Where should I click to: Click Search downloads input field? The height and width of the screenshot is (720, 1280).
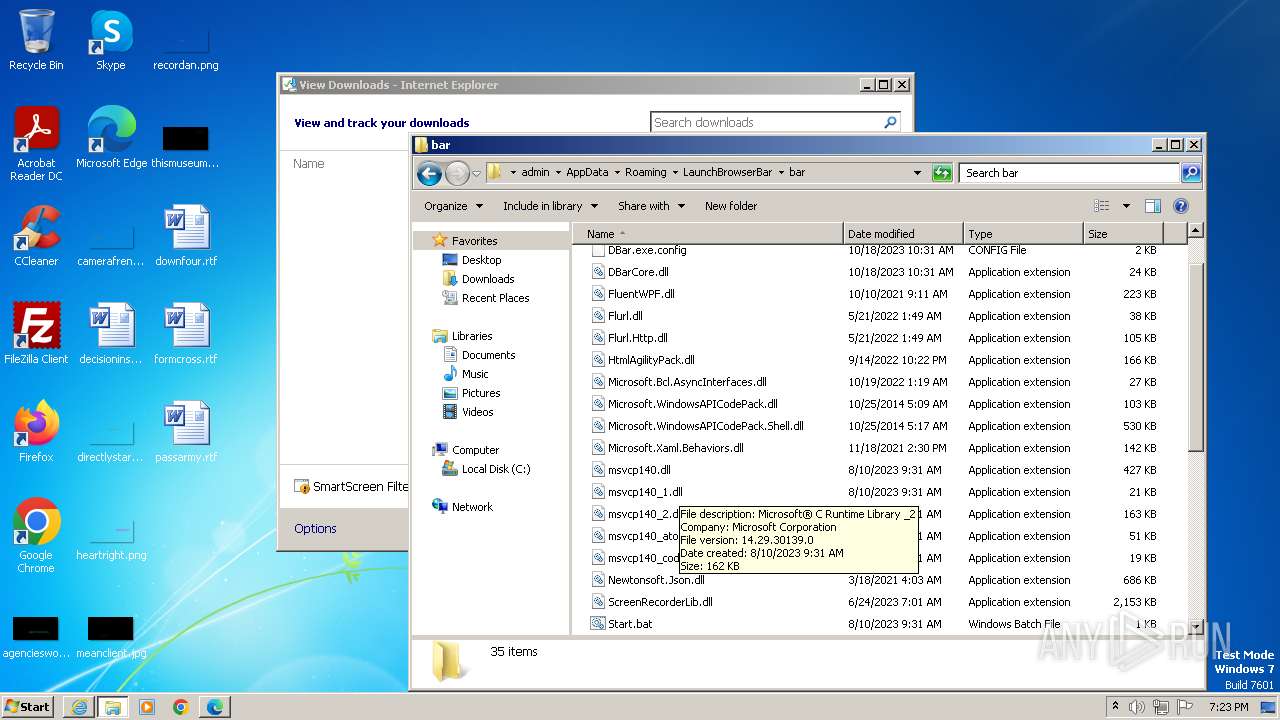pyautogui.click(x=765, y=122)
